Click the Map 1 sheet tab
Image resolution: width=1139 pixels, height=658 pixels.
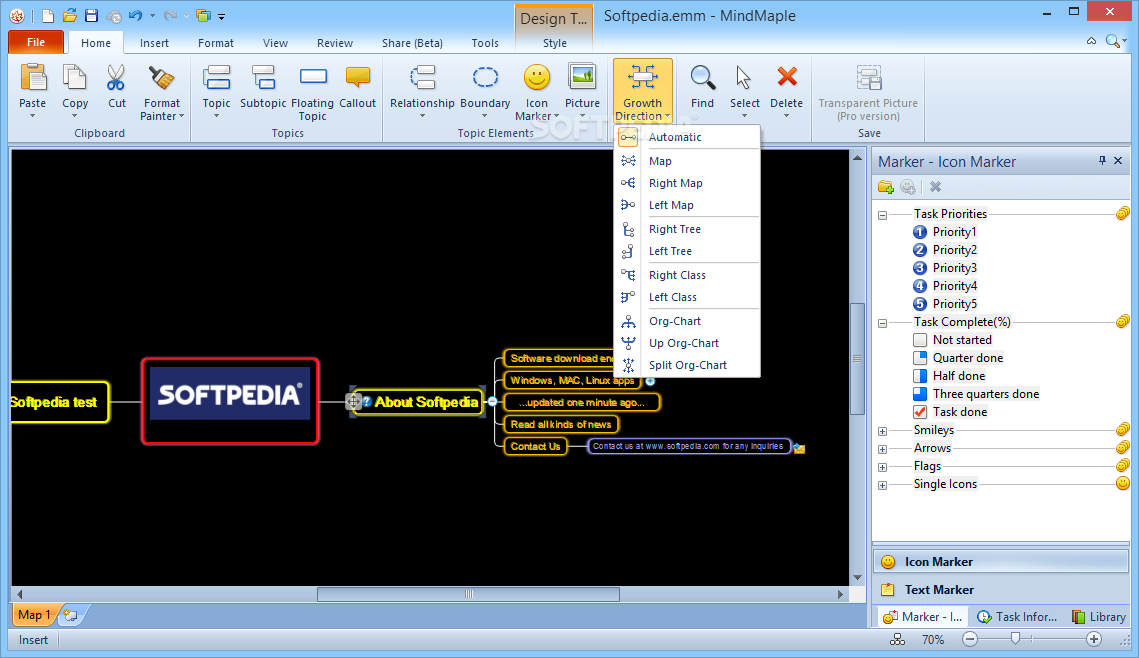click(x=34, y=615)
